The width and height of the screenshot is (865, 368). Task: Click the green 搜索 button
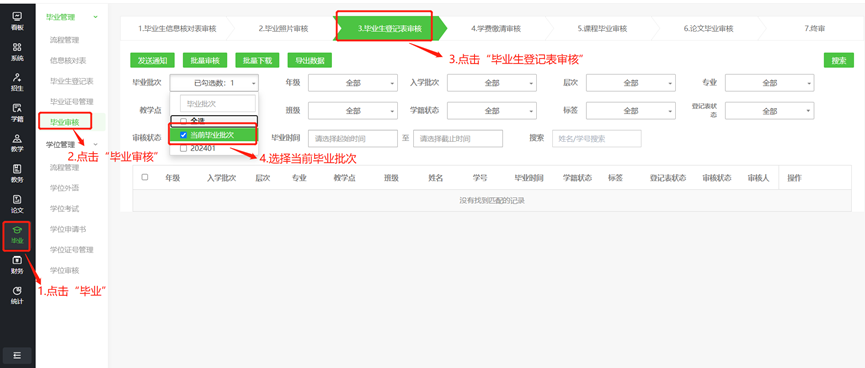tap(839, 60)
